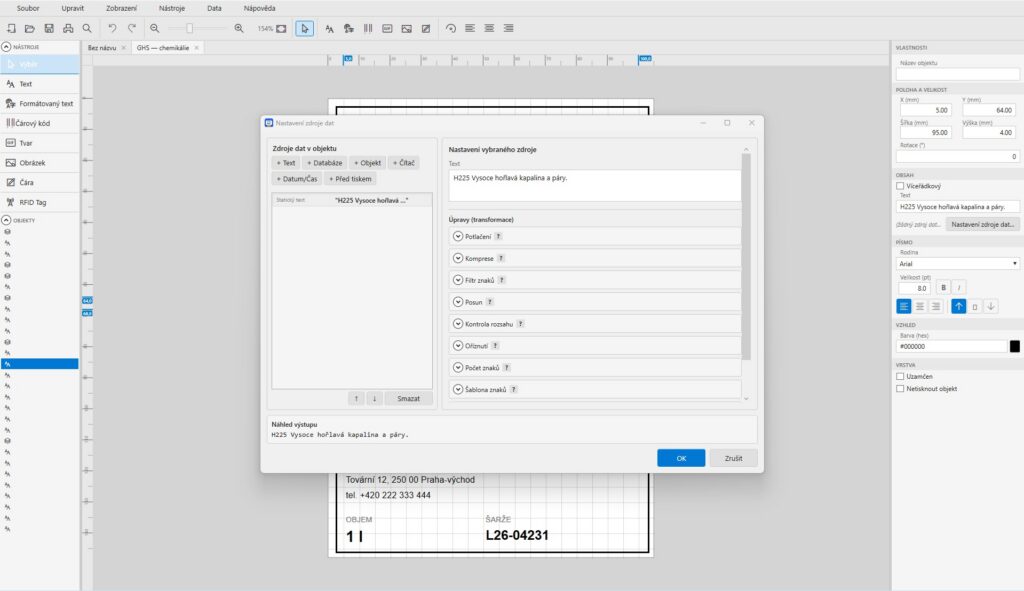Expand the Oříznutí transformation

tap(458, 345)
